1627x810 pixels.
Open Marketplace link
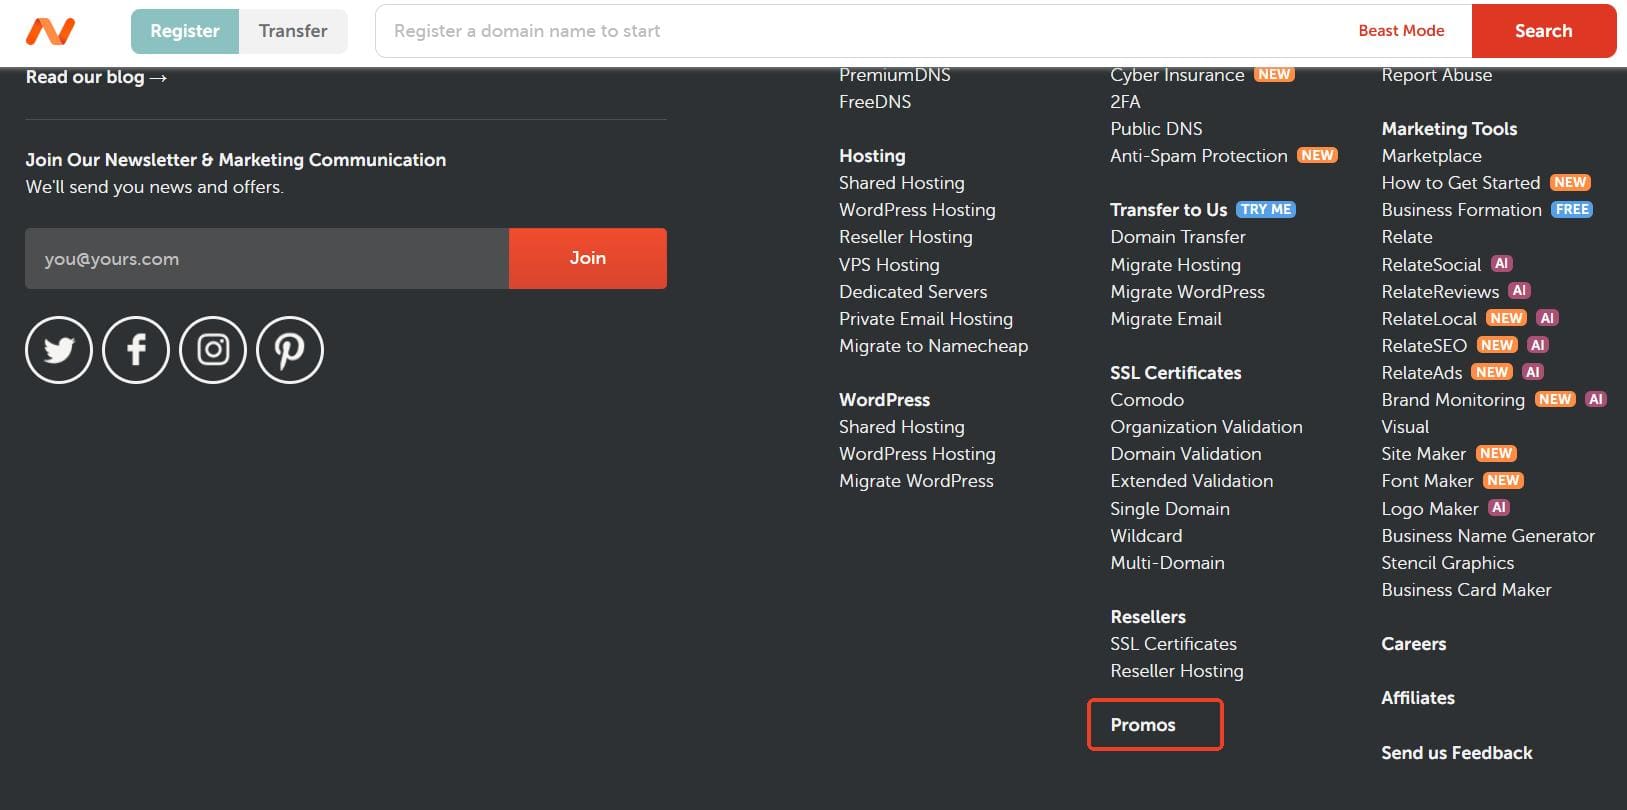click(1431, 156)
